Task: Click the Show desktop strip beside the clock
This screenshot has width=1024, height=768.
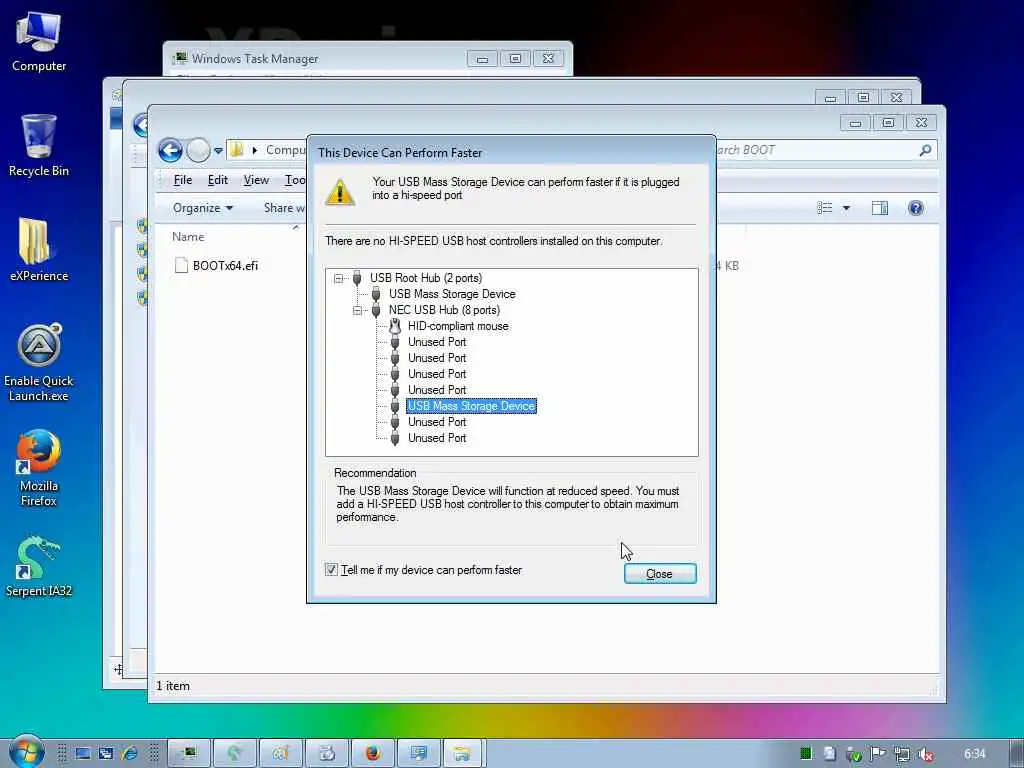Action: tap(1016, 753)
